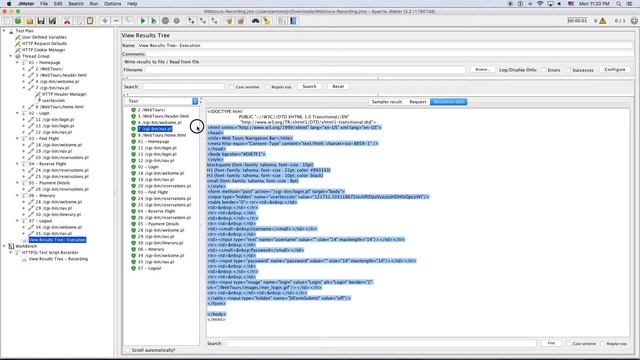Screen dimensions: 640x360
Task: Start the test with the green play icon
Action: click(x=142, y=21)
